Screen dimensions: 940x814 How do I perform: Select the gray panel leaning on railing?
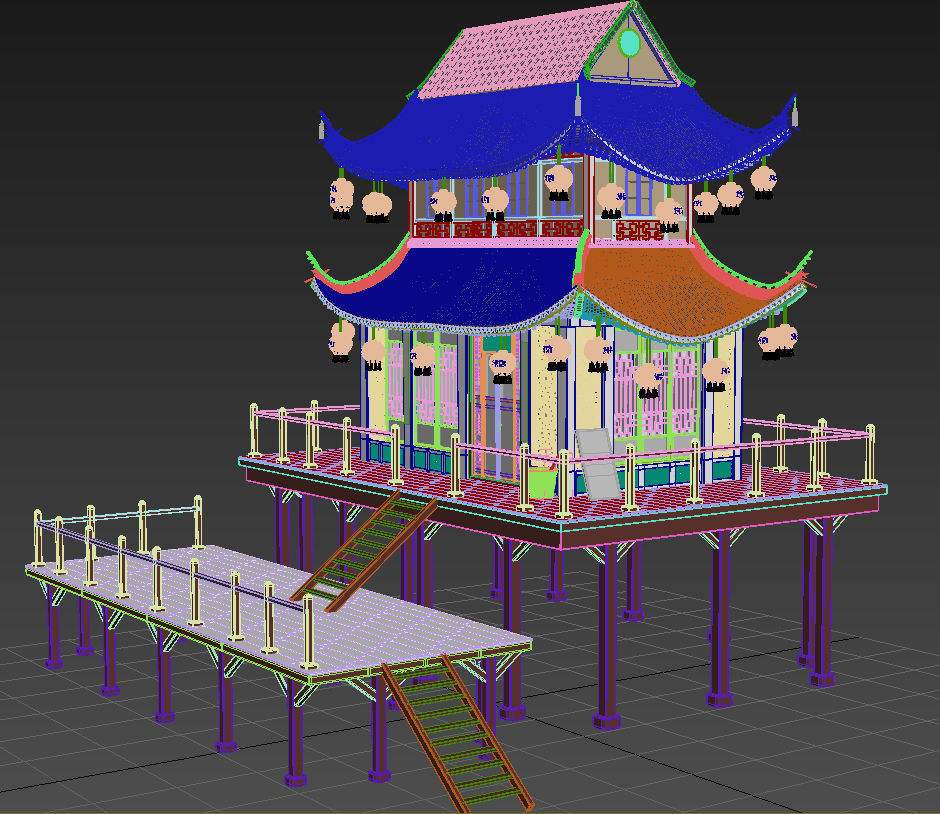[x=598, y=464]
